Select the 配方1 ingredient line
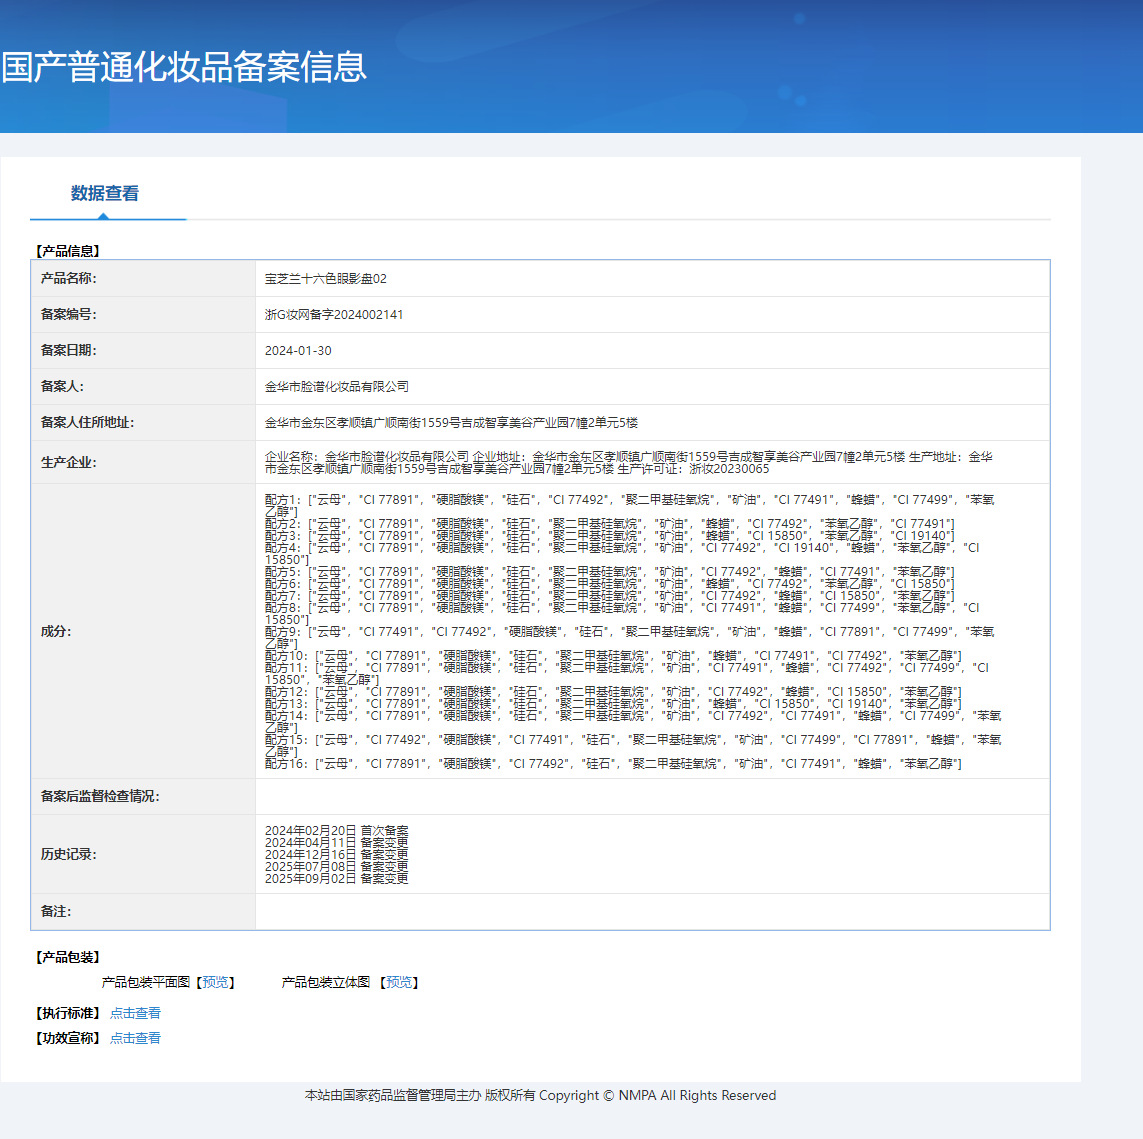 pos(630,506)
